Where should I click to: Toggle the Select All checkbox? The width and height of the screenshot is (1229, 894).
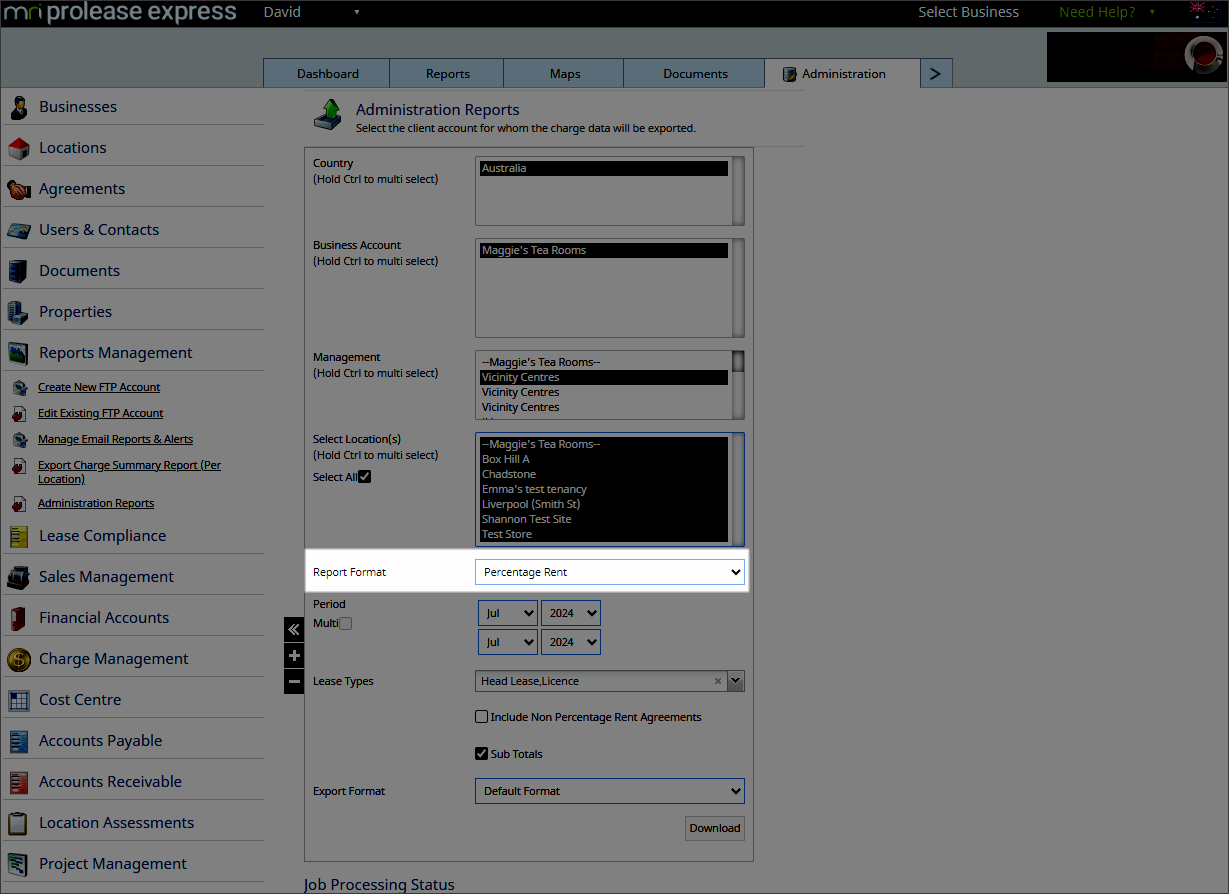[364, 477]
